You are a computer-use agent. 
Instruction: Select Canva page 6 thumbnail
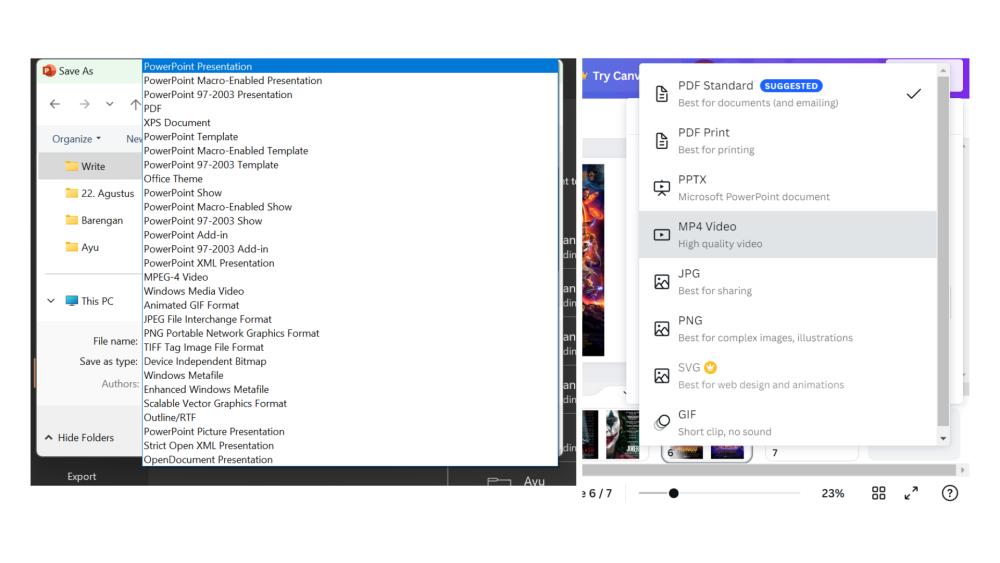tap(707, 452)
